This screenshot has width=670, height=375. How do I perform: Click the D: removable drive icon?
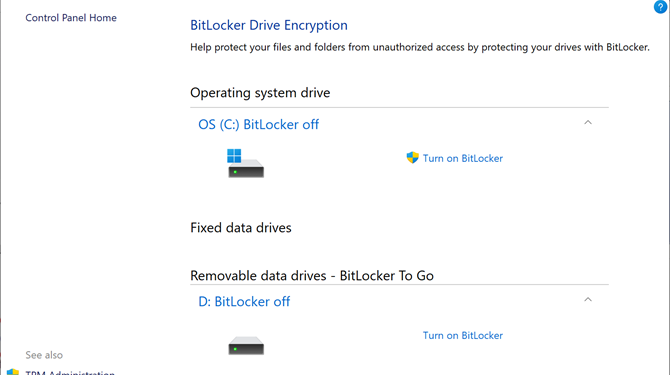pos(246,346)
